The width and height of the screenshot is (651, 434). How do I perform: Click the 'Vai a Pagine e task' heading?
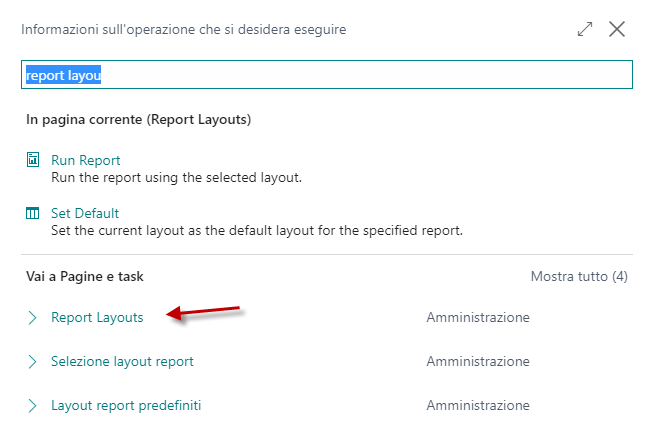click(85, 276)
